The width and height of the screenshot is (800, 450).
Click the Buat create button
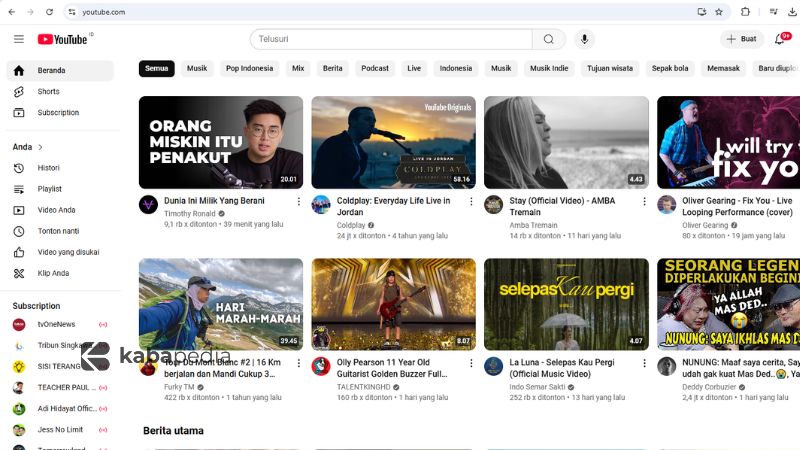click(742, 39)
